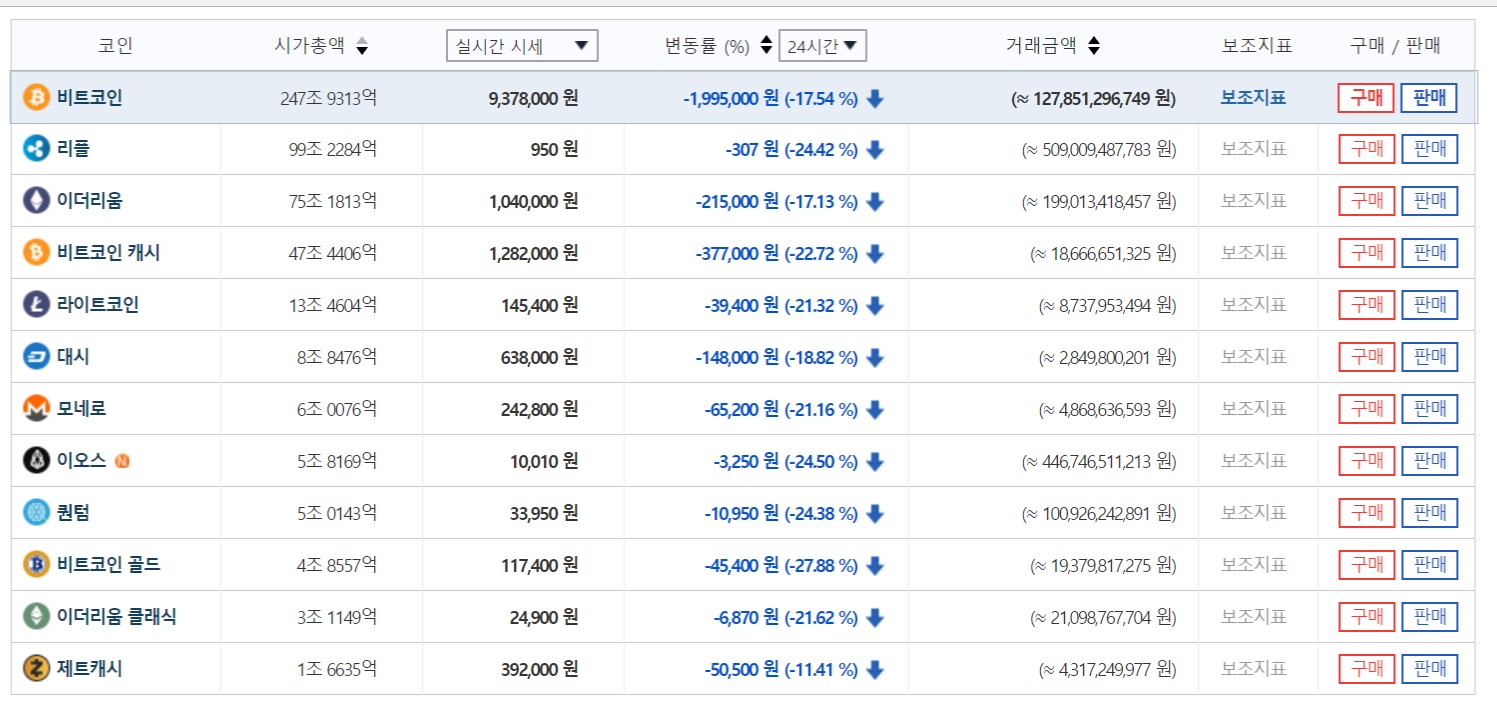The height and width of the screenshot is (704, 1497).
Task: Click the Monero coin icon
Action: tap(36, 409)
